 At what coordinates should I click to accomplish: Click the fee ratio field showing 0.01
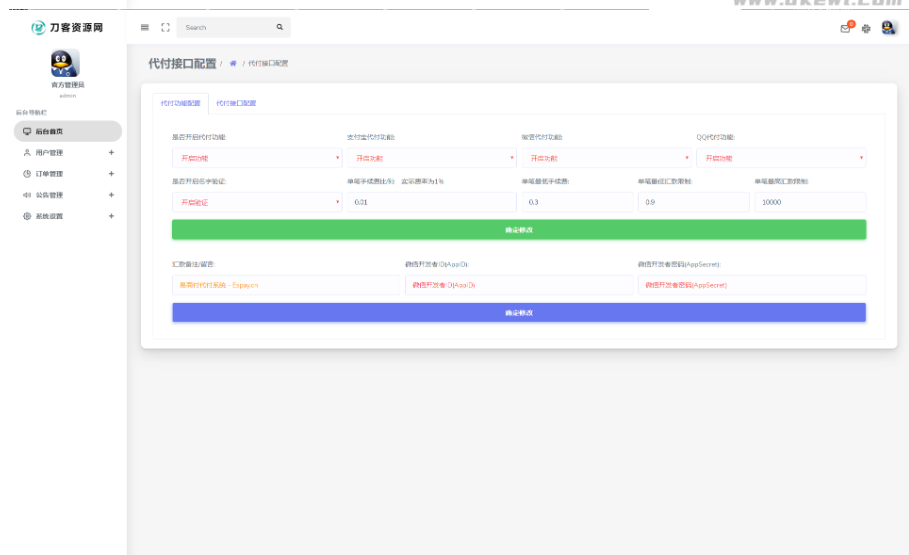click(431, 202)
